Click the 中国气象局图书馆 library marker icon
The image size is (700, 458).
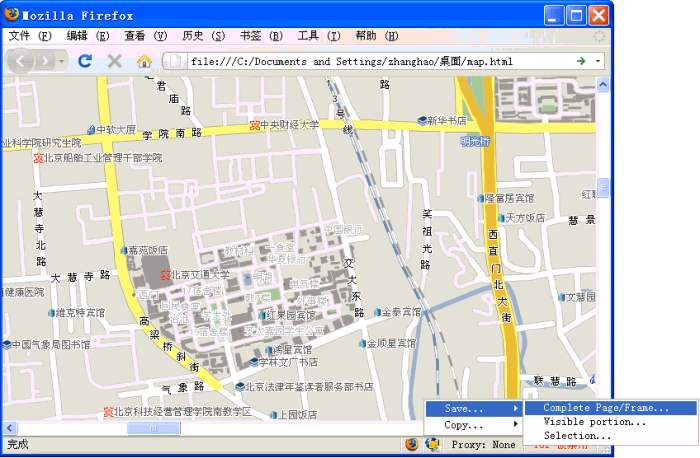[x=7, y=345]
